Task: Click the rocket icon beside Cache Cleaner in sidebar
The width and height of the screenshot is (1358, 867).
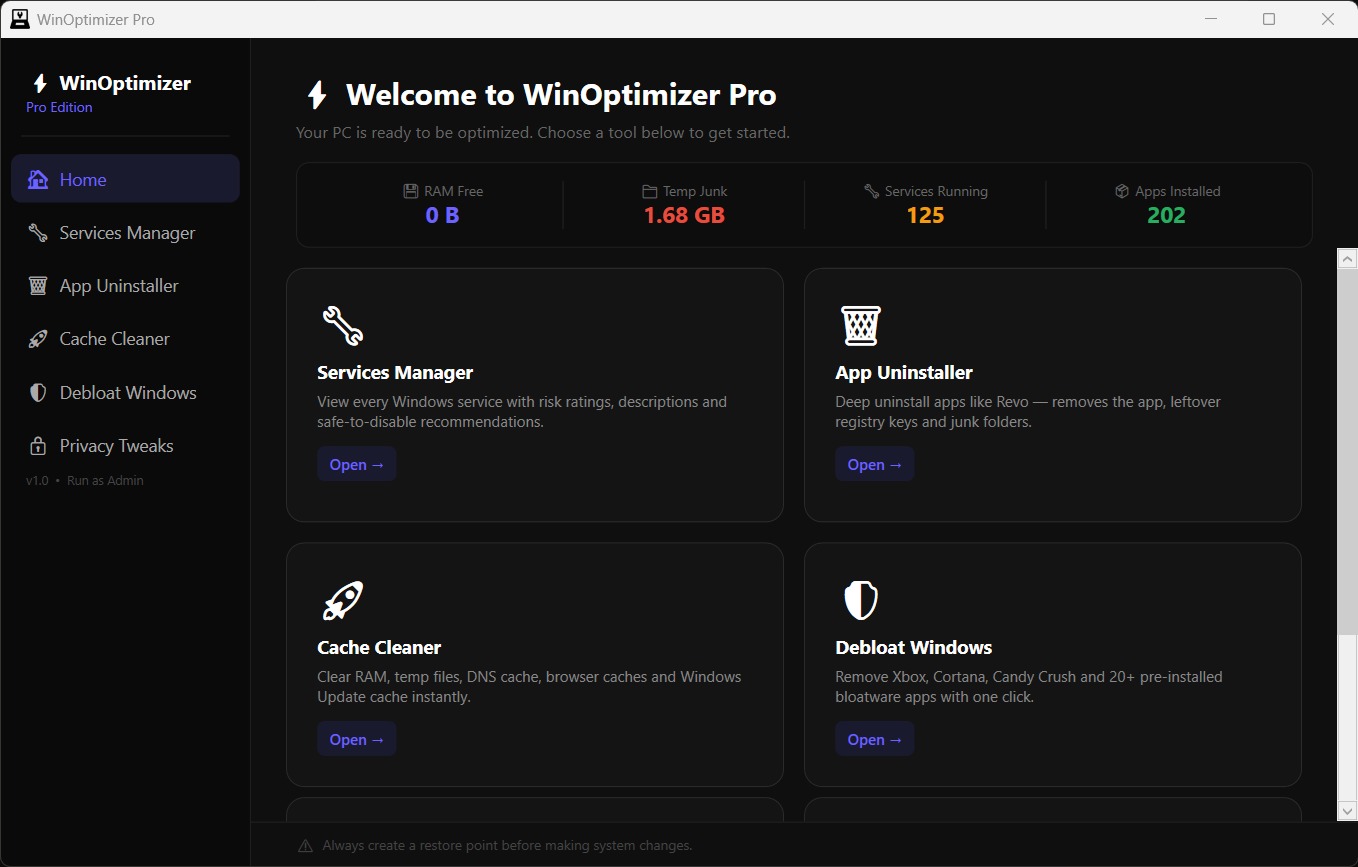Action: 38,339
